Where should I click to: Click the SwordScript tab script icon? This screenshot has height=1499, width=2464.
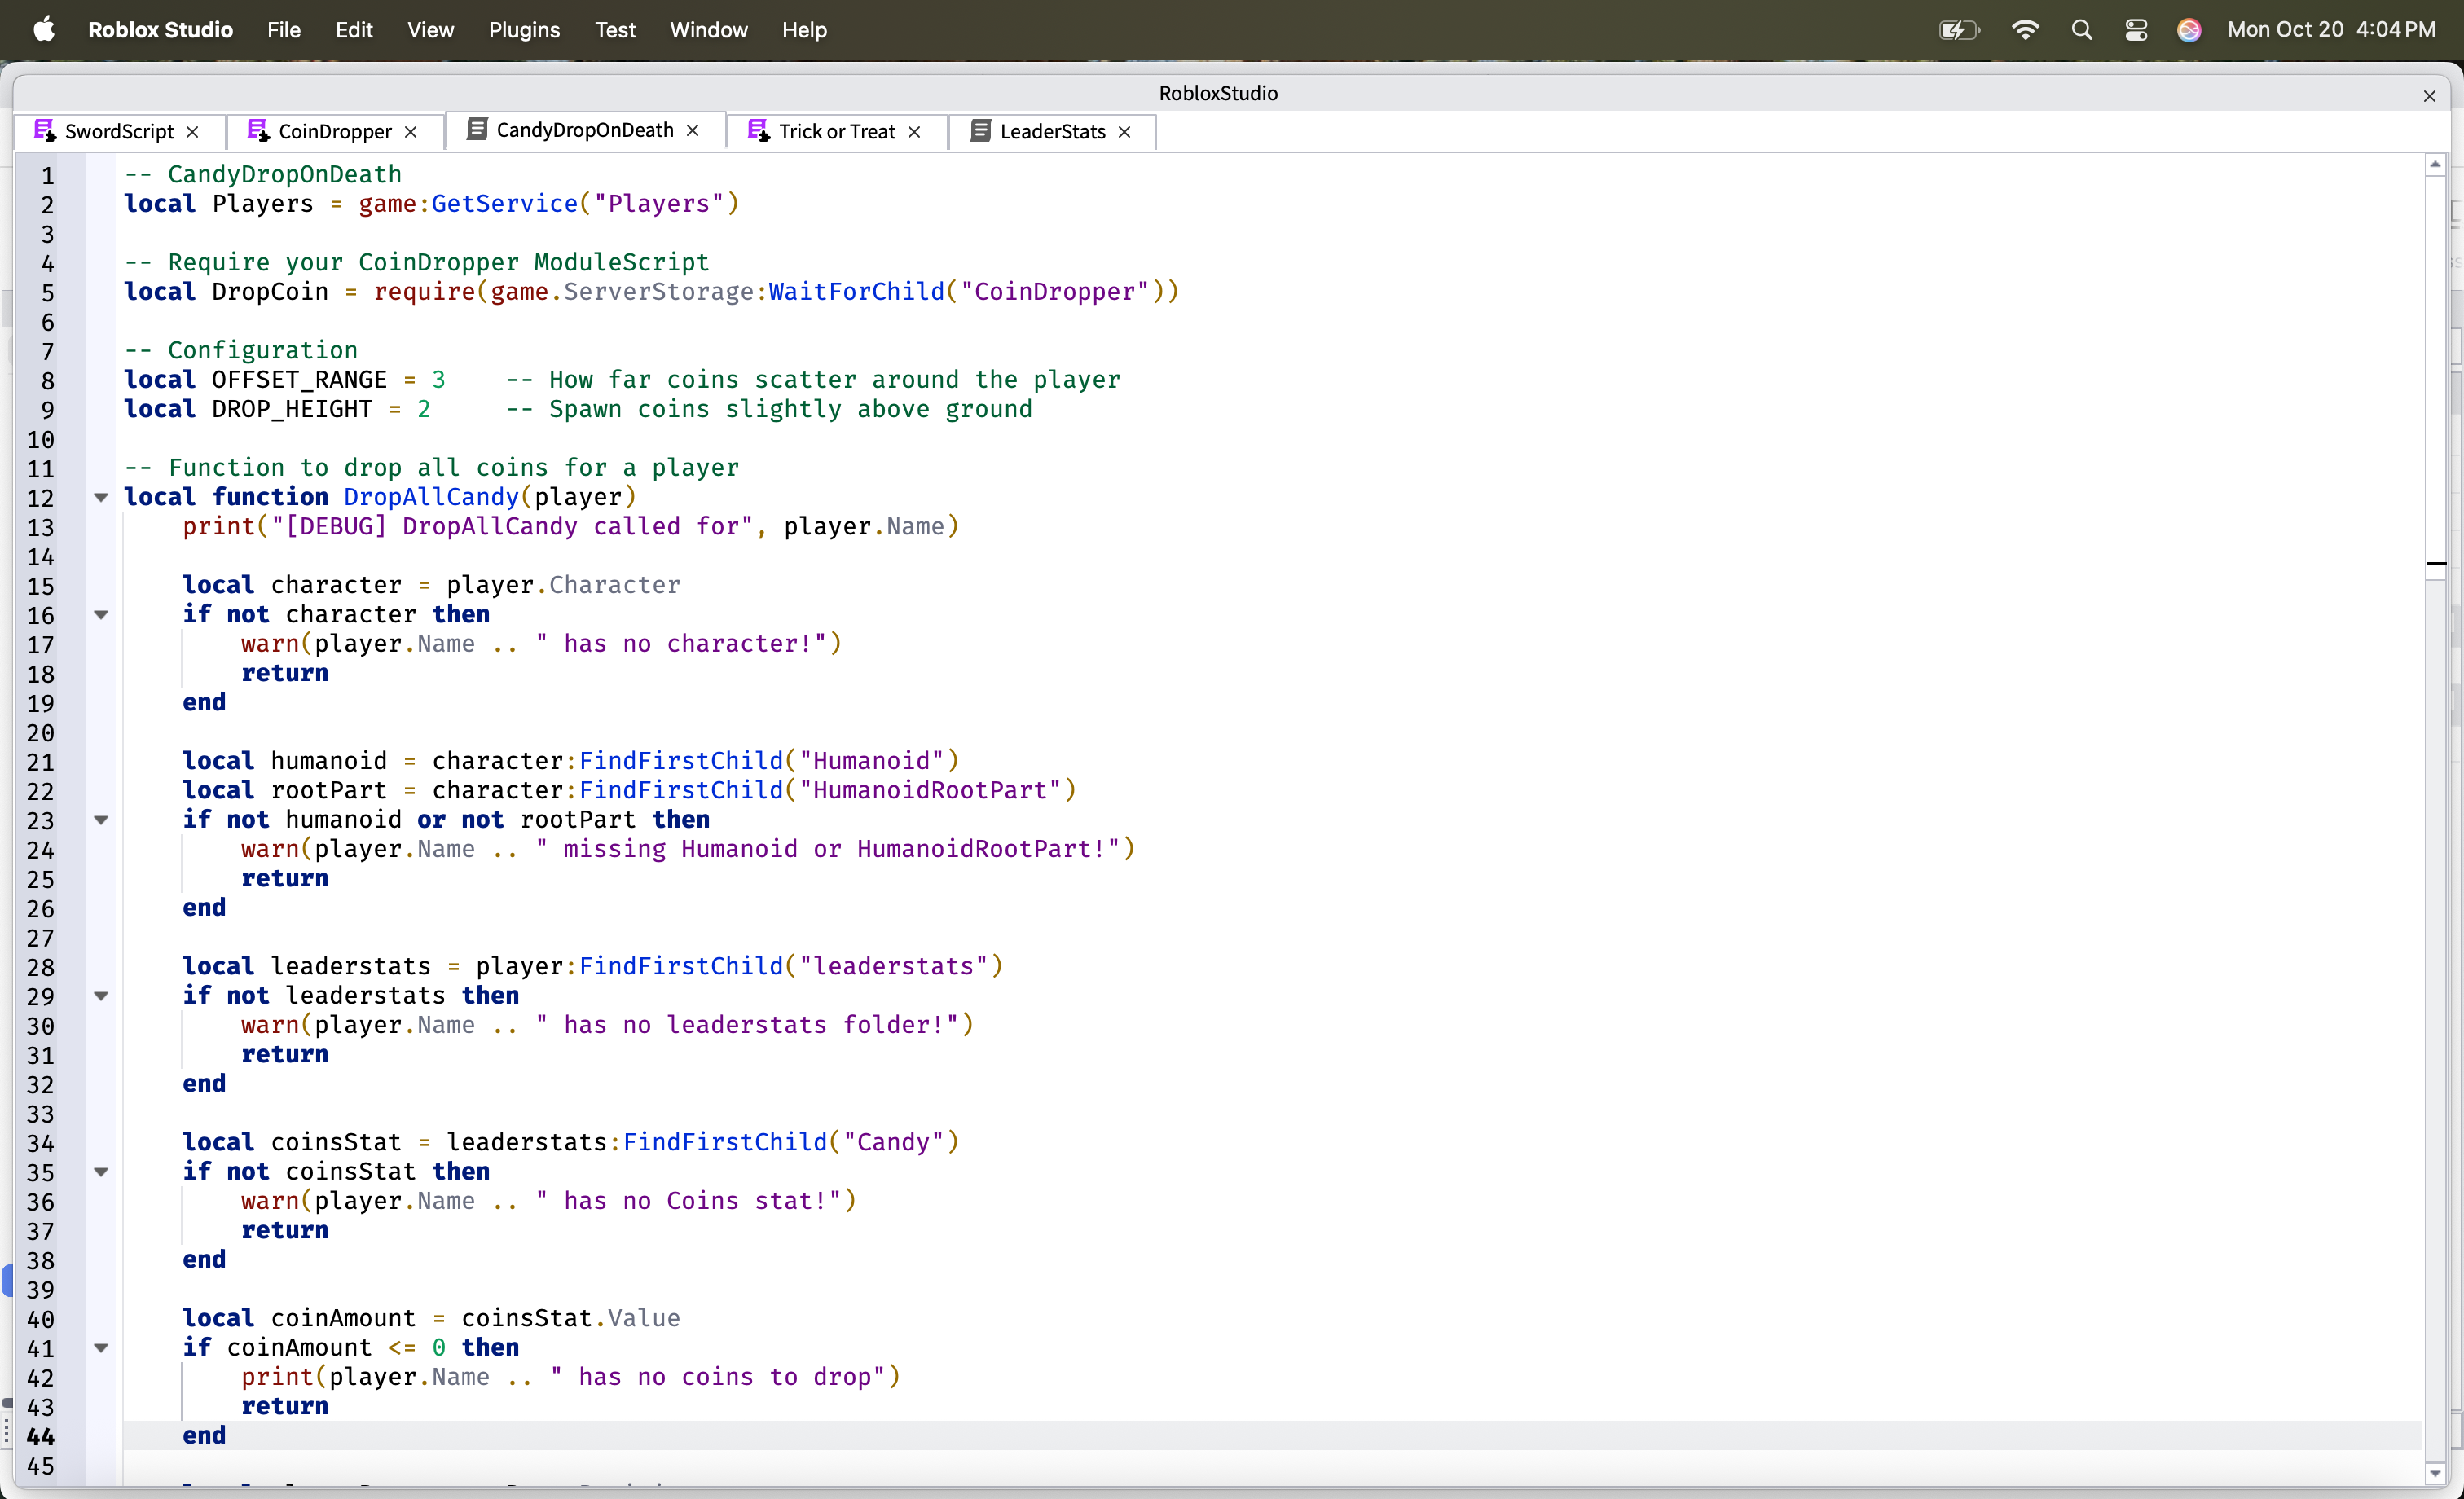pyautogui.click(x=44, y=131)
